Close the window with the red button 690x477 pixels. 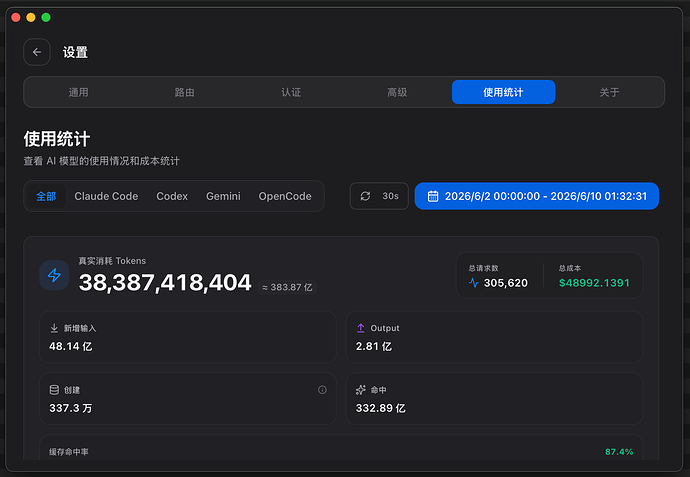(x=16, y=17)
